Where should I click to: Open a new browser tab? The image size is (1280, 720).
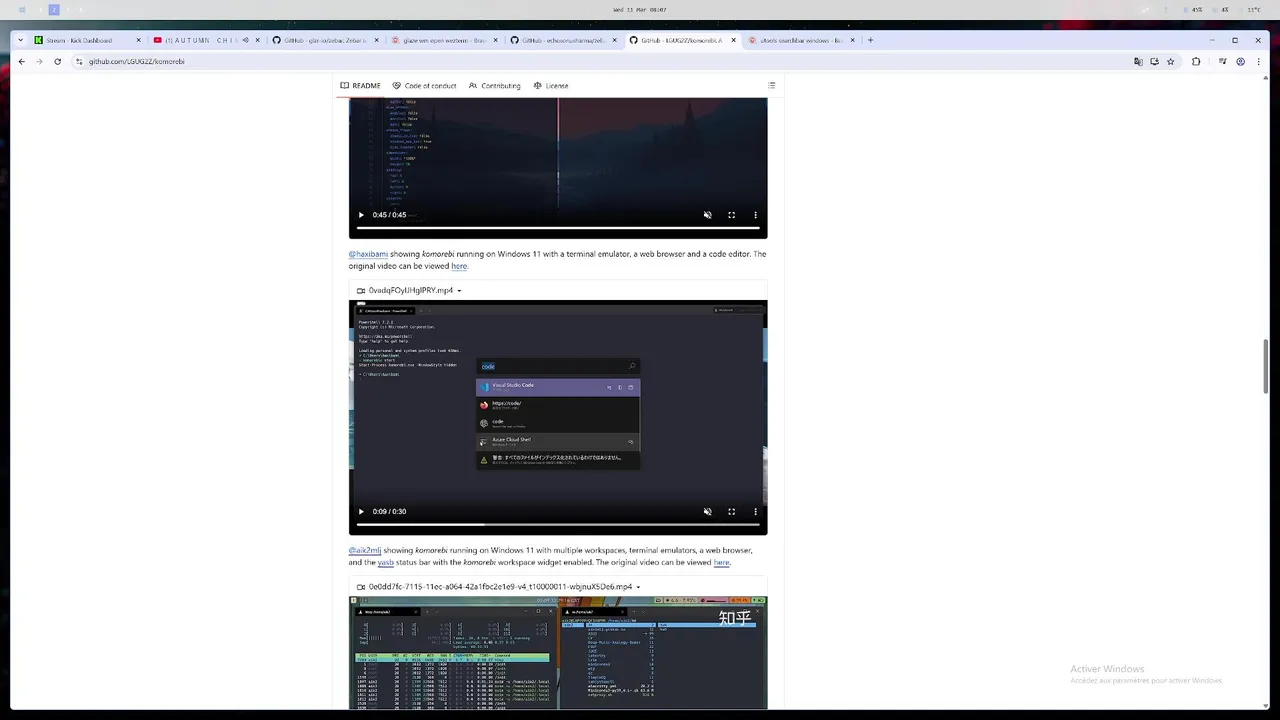(870, 40)
